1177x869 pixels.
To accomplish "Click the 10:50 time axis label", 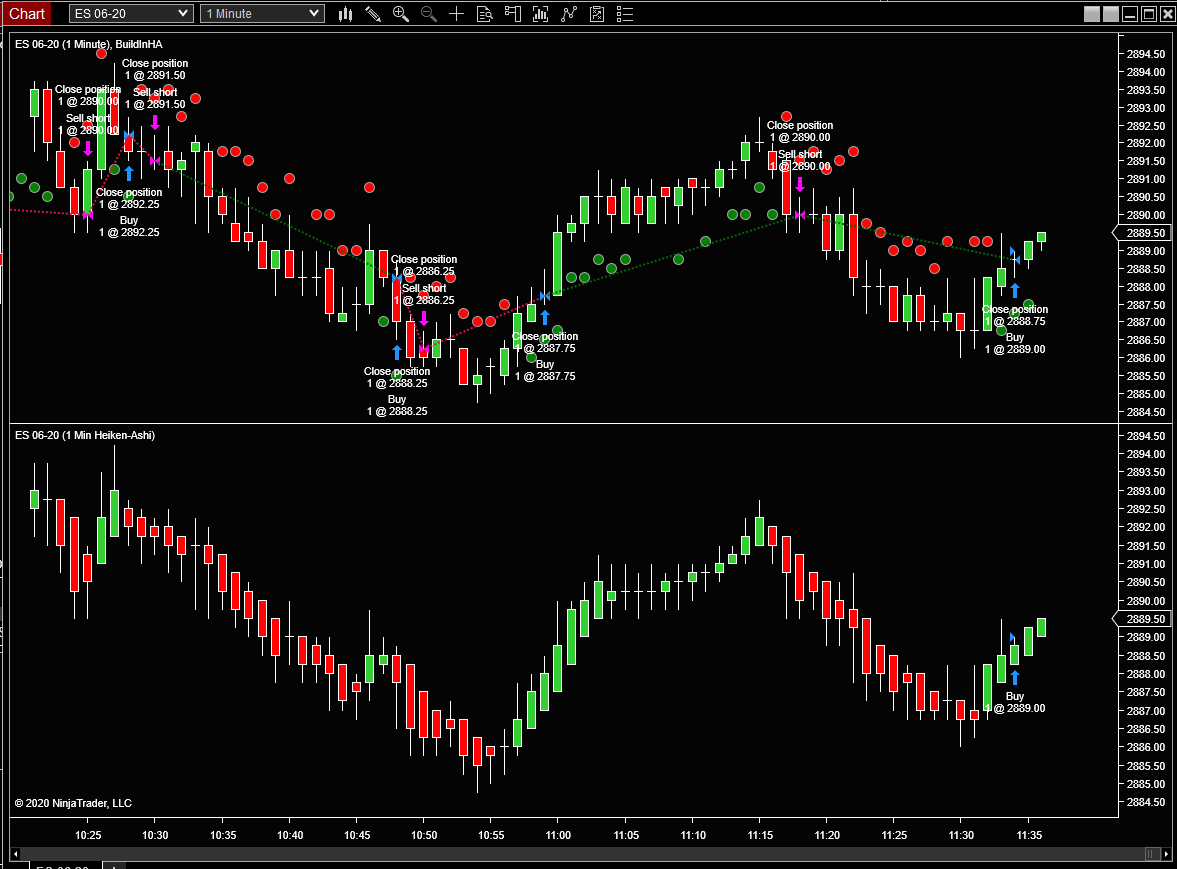I will [424, 835].
